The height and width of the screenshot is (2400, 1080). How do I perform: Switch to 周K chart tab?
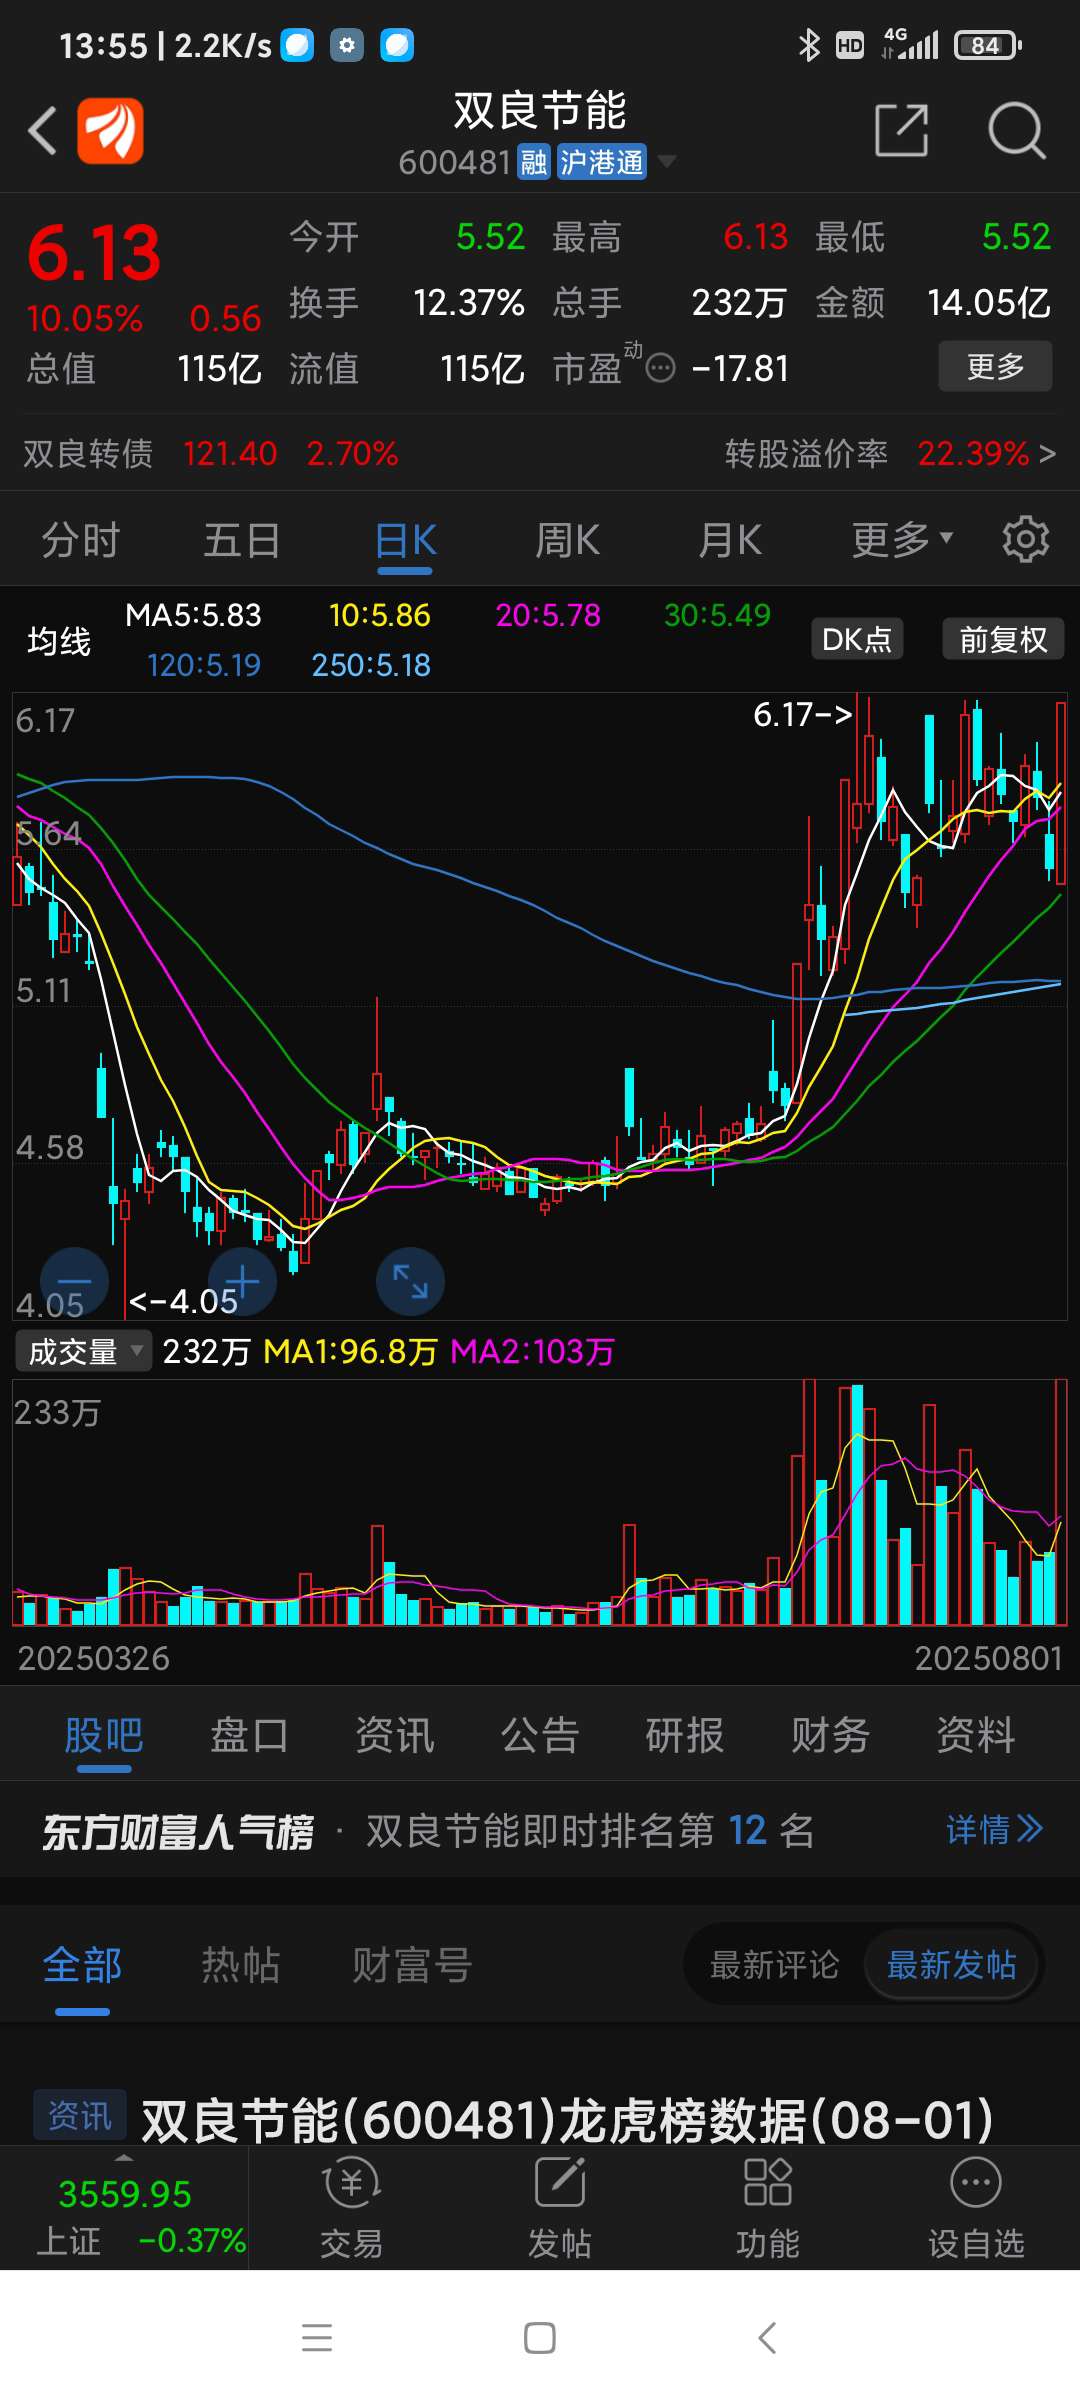coord(567,540)
